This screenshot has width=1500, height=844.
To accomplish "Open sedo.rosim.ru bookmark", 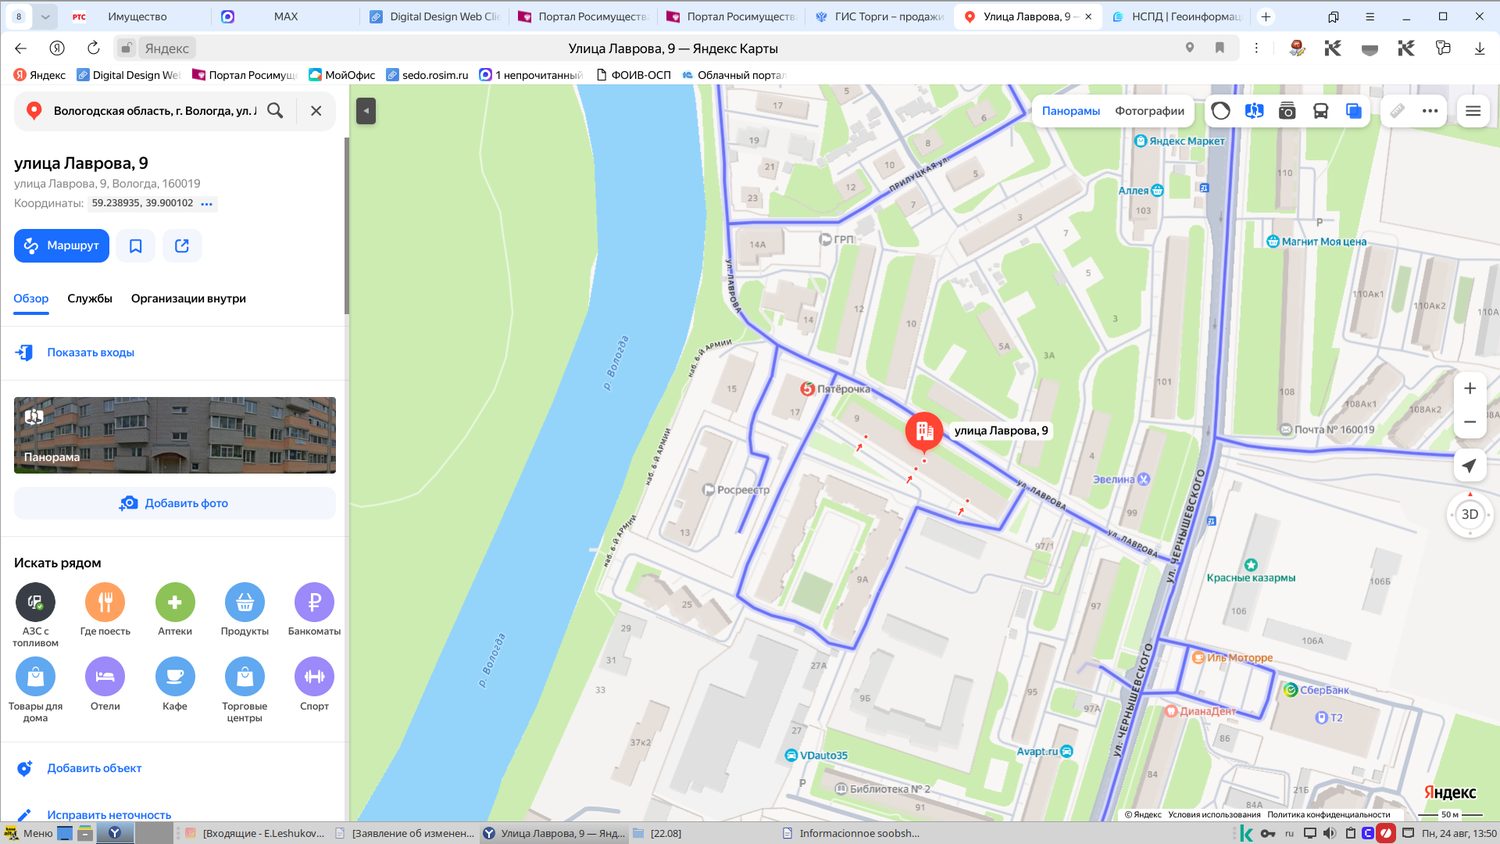I will coord(427,75).
